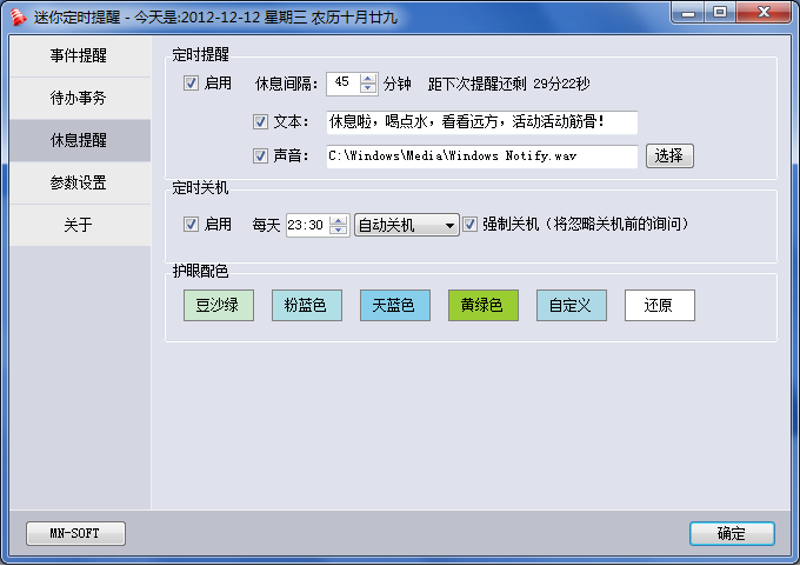Click the reminder text input field
Viewport: 800px width, 566px height.
482,122
